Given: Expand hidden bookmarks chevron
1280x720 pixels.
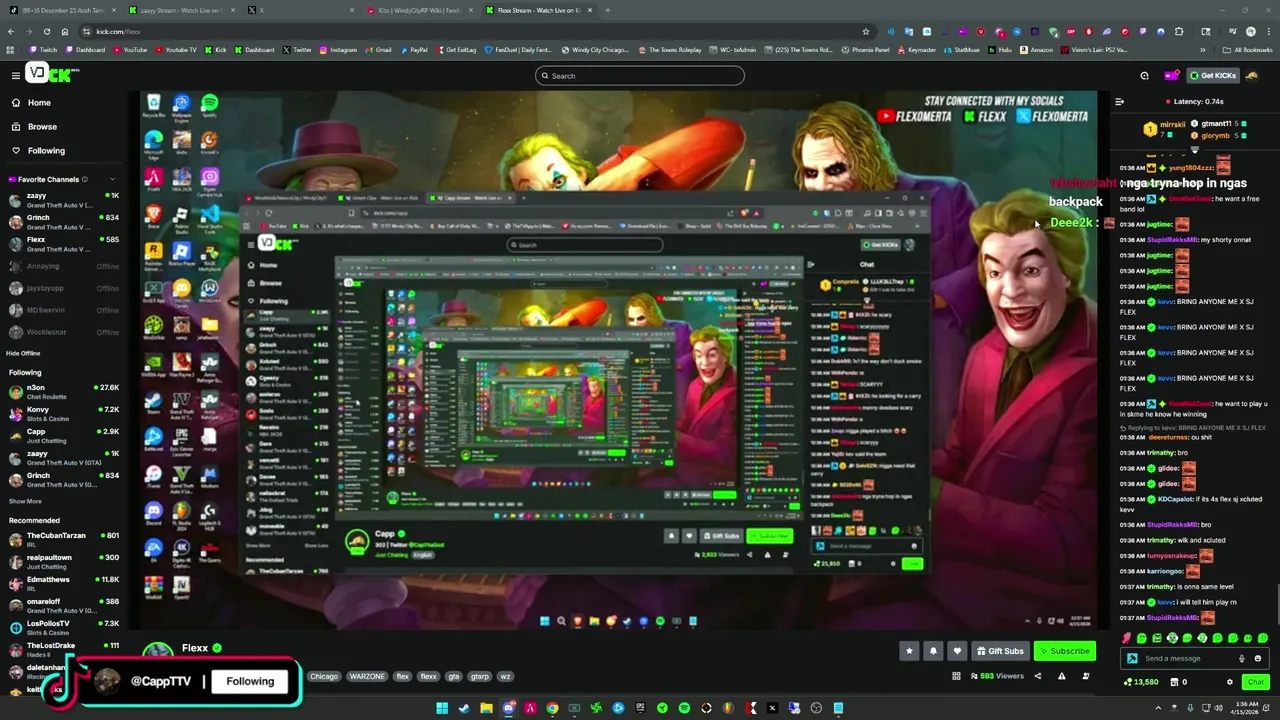Looking at the screenshot, I should click(x=1203, y=50).
